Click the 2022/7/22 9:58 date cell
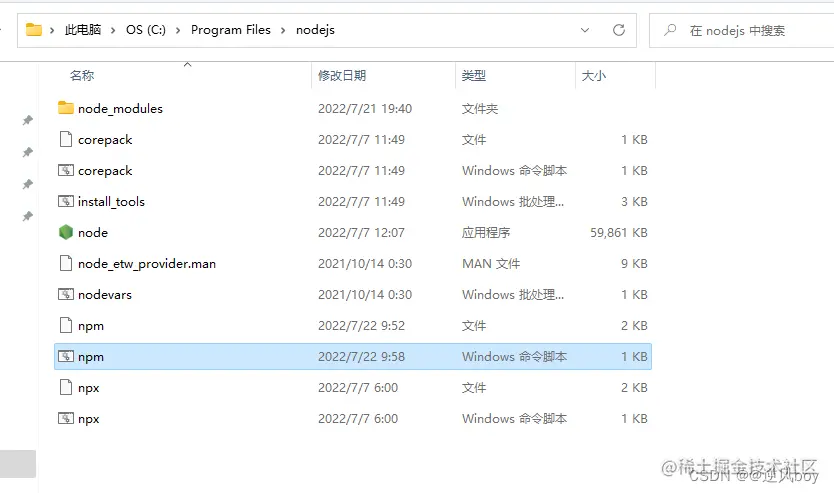Screen dimensions: 834x493 click(x=361, y=356)
